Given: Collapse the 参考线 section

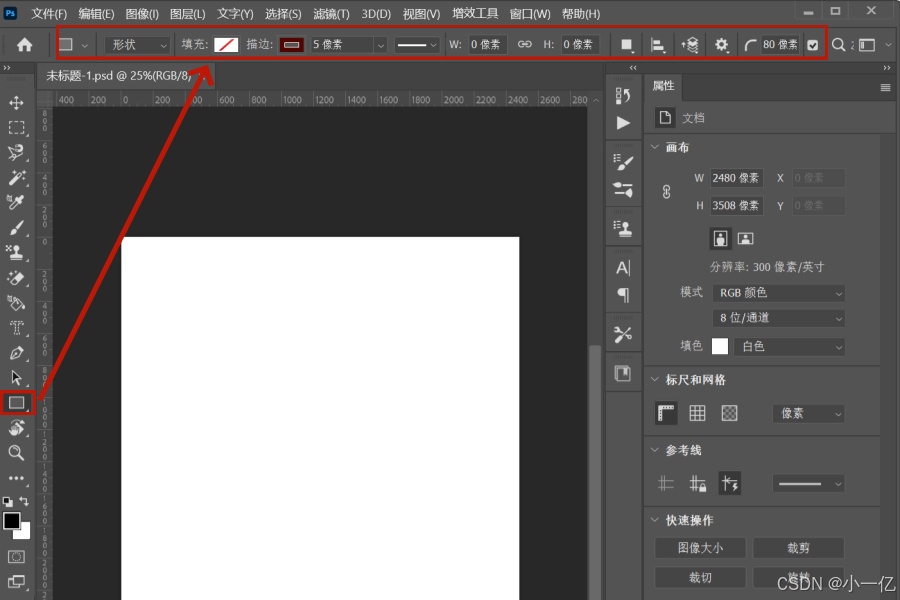Looking at the screenshot, I should pyautogui.click(x=655, y=450).
